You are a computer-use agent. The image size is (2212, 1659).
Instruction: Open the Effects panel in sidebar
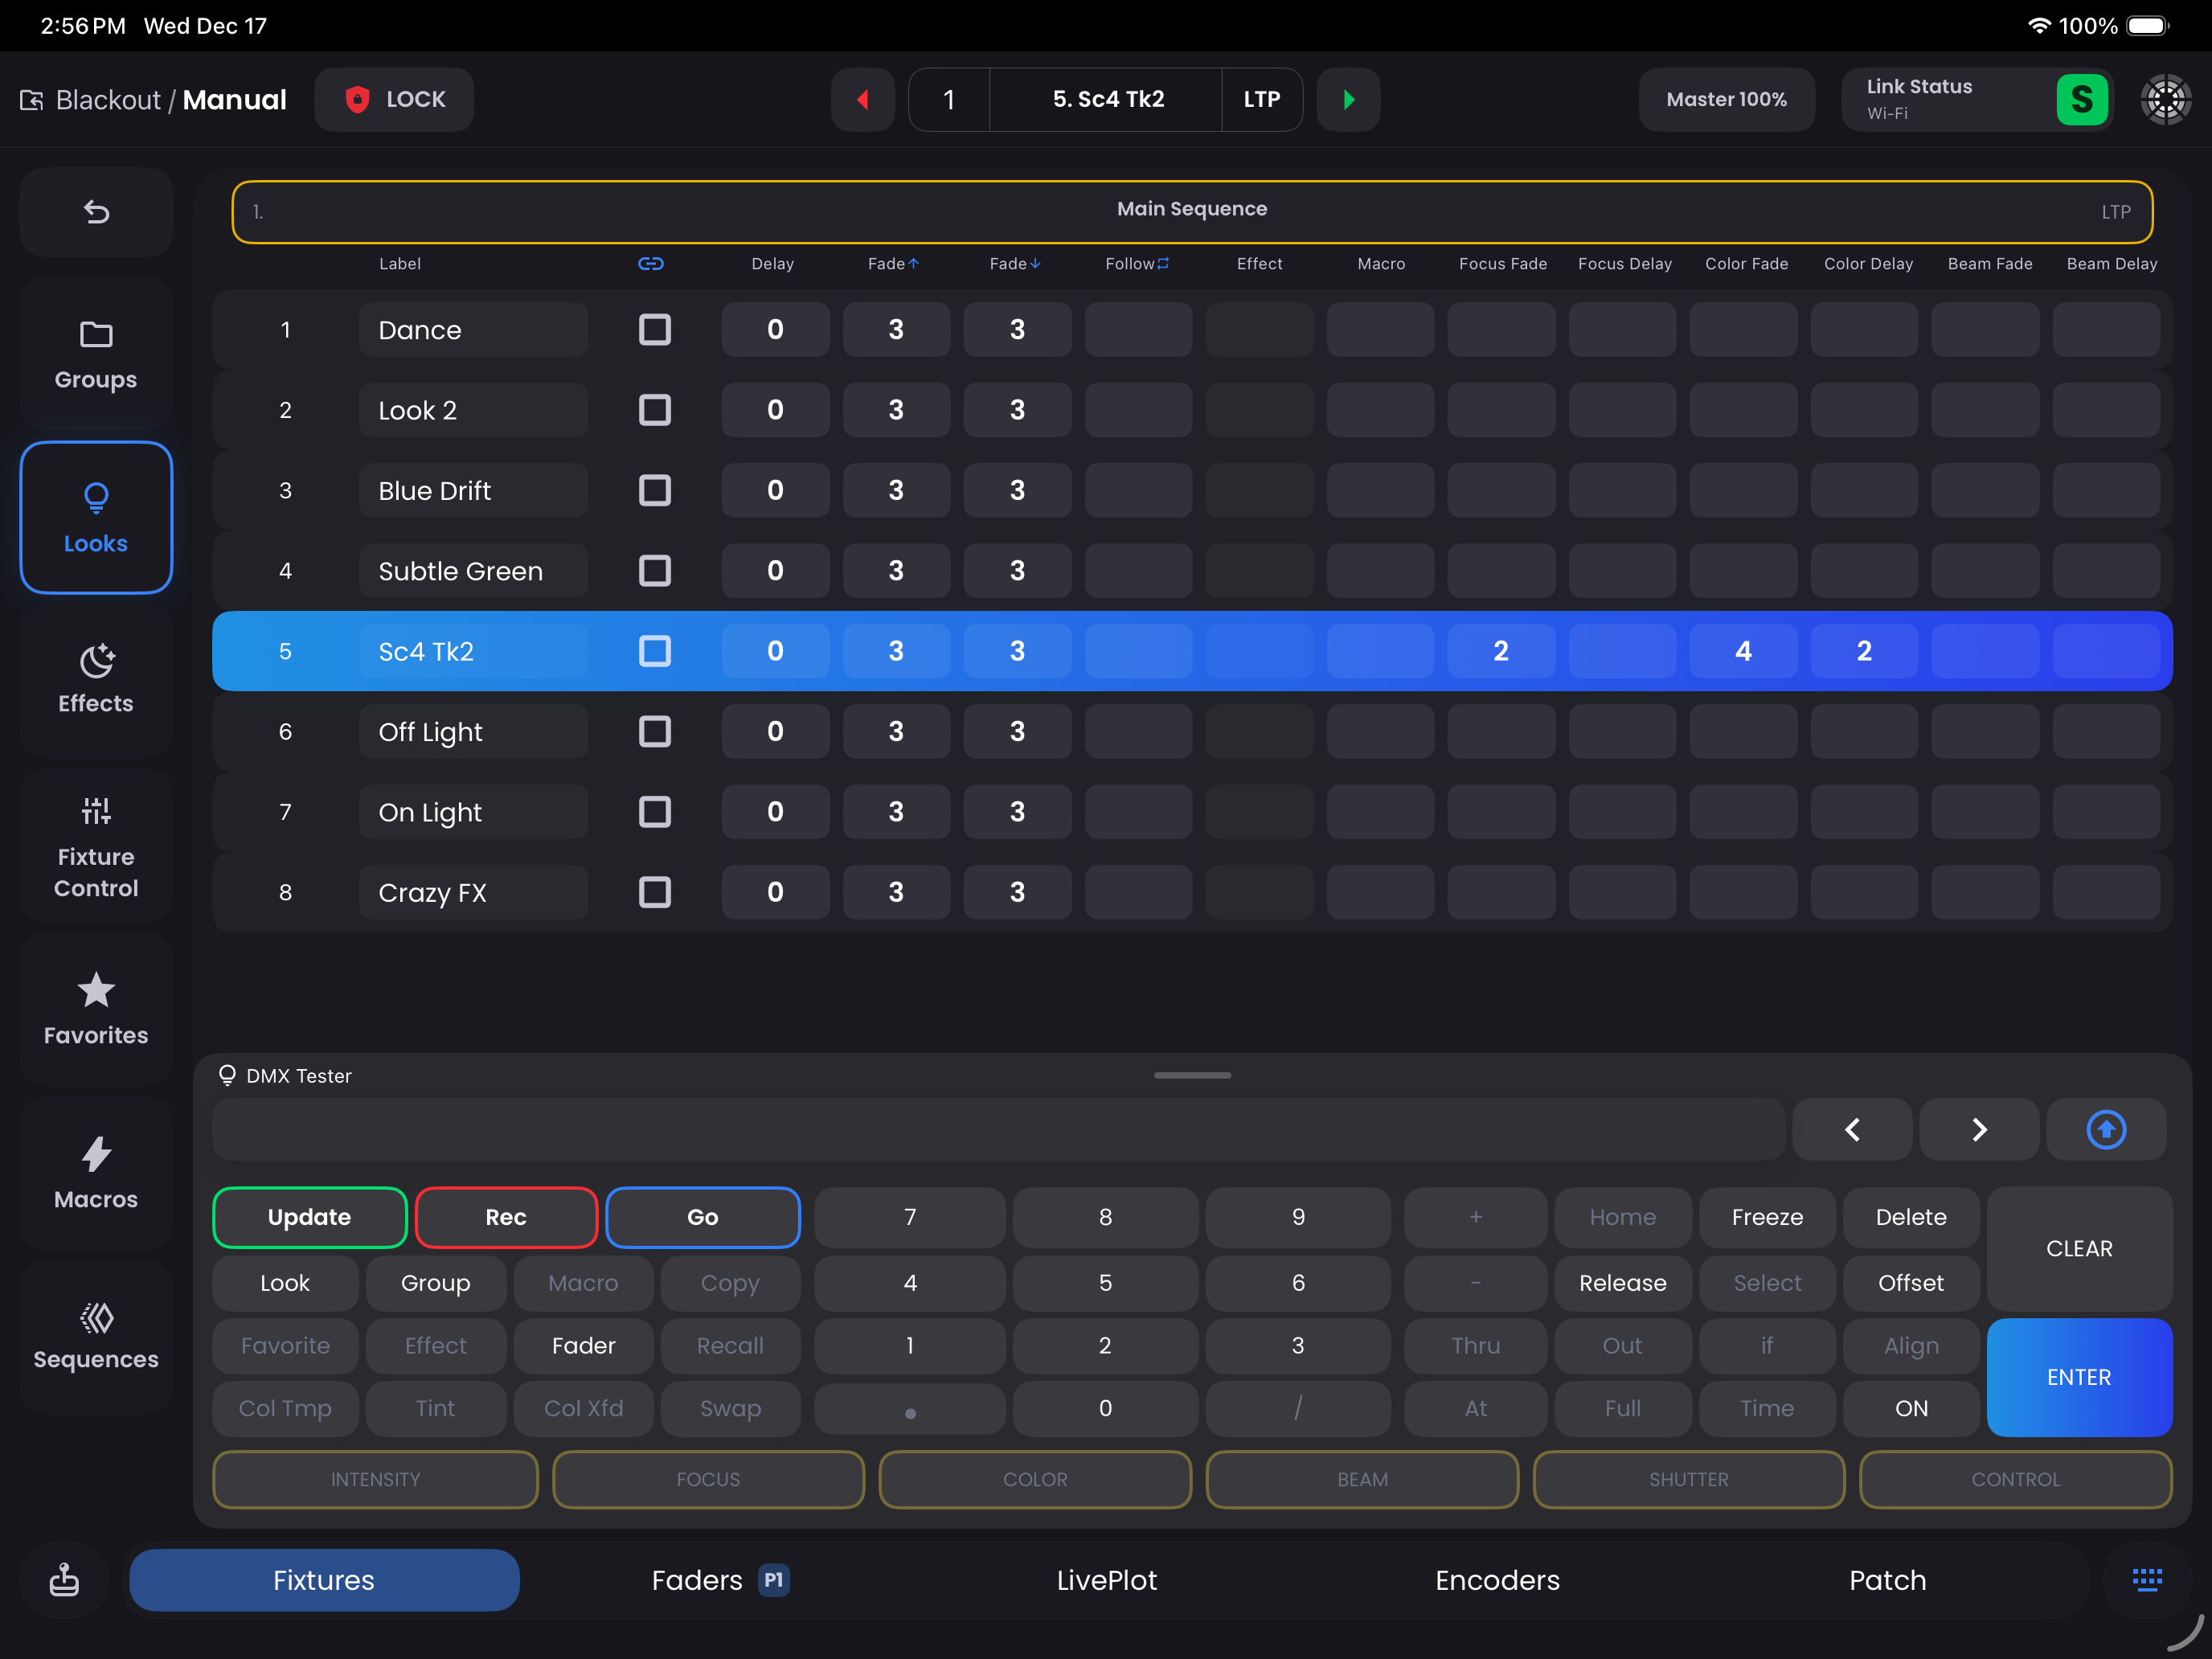tap(96, 680)
